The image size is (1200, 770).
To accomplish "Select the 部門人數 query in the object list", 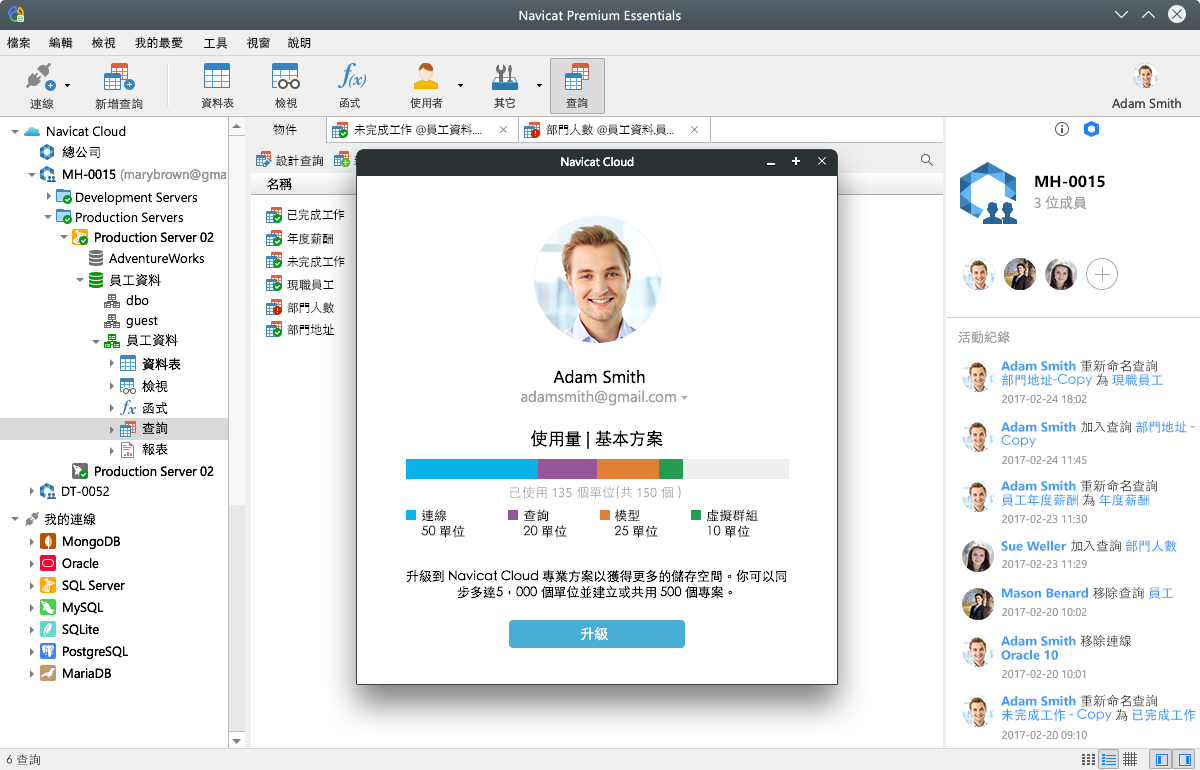I will click(299, 308).
